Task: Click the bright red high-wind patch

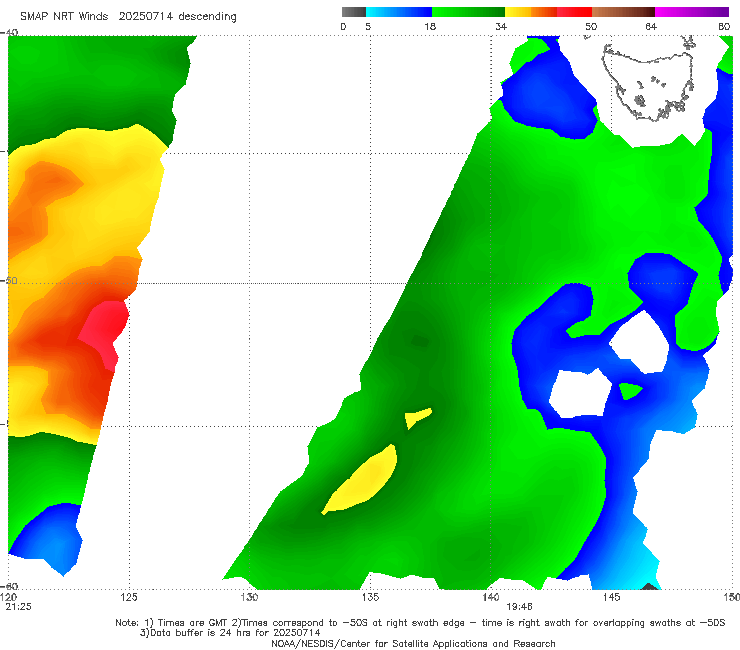Action: click(x=105, y=333)
